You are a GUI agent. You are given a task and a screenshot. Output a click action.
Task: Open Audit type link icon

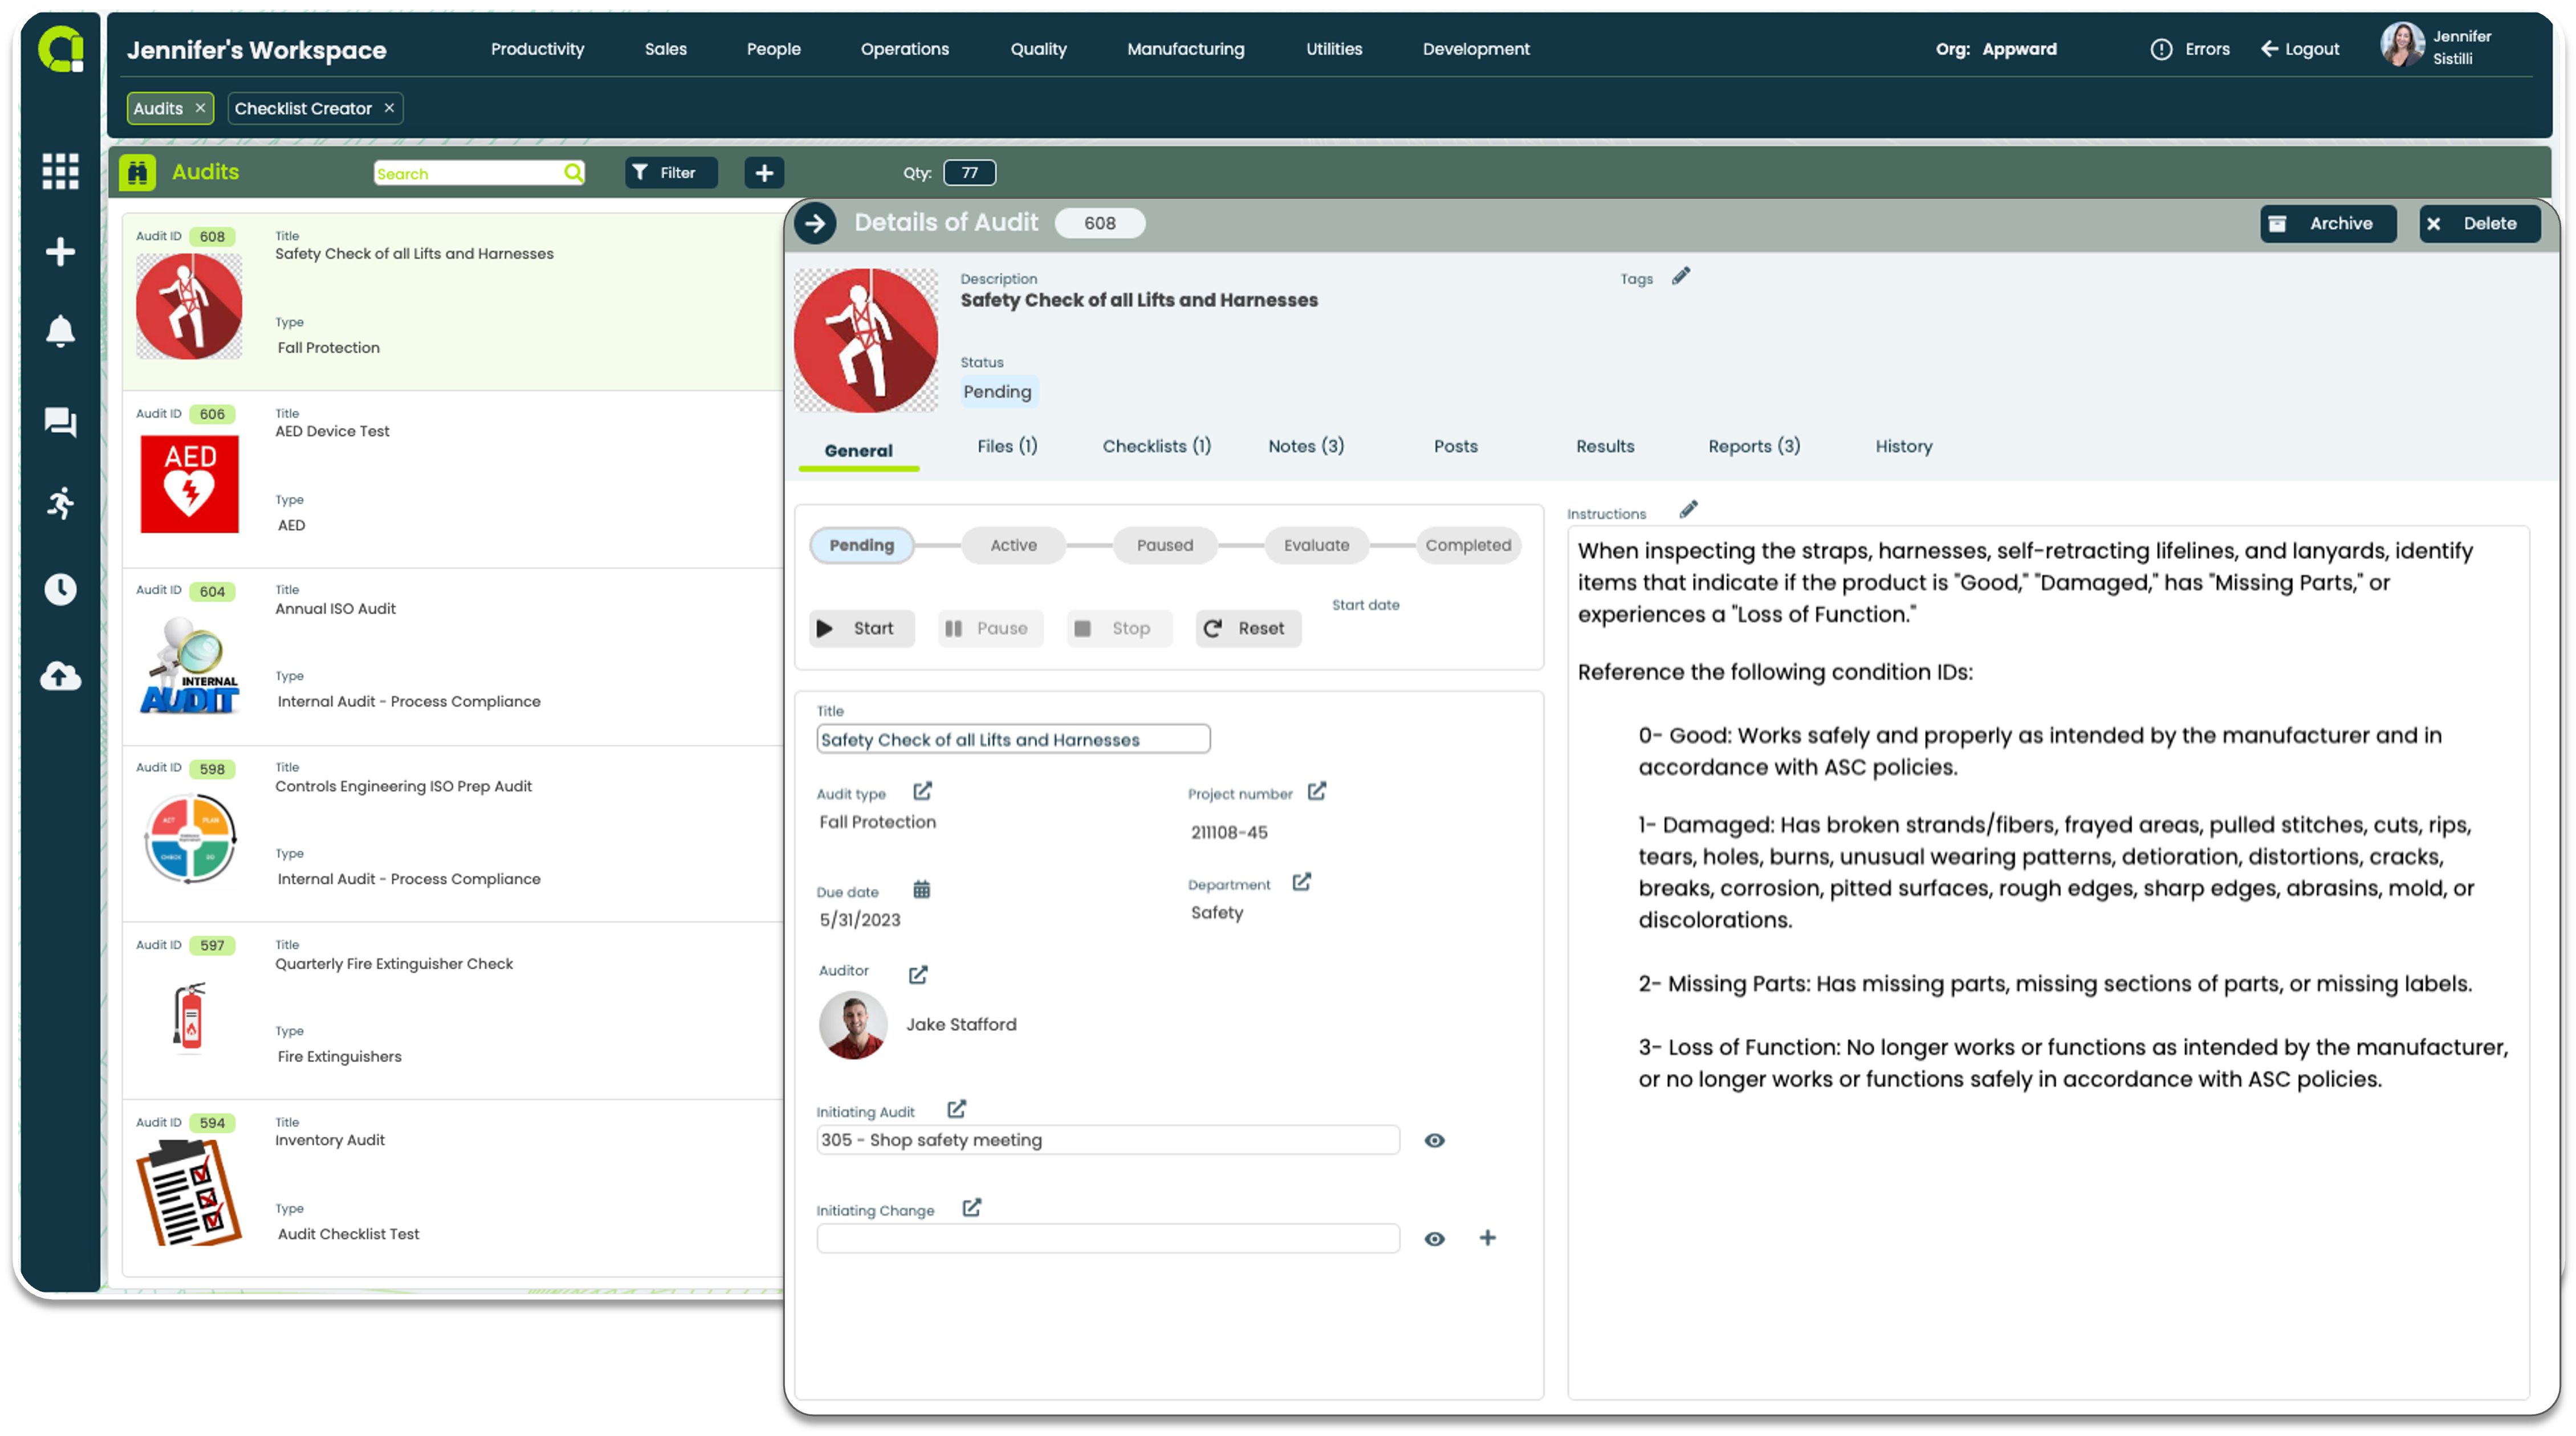[922, 791]
